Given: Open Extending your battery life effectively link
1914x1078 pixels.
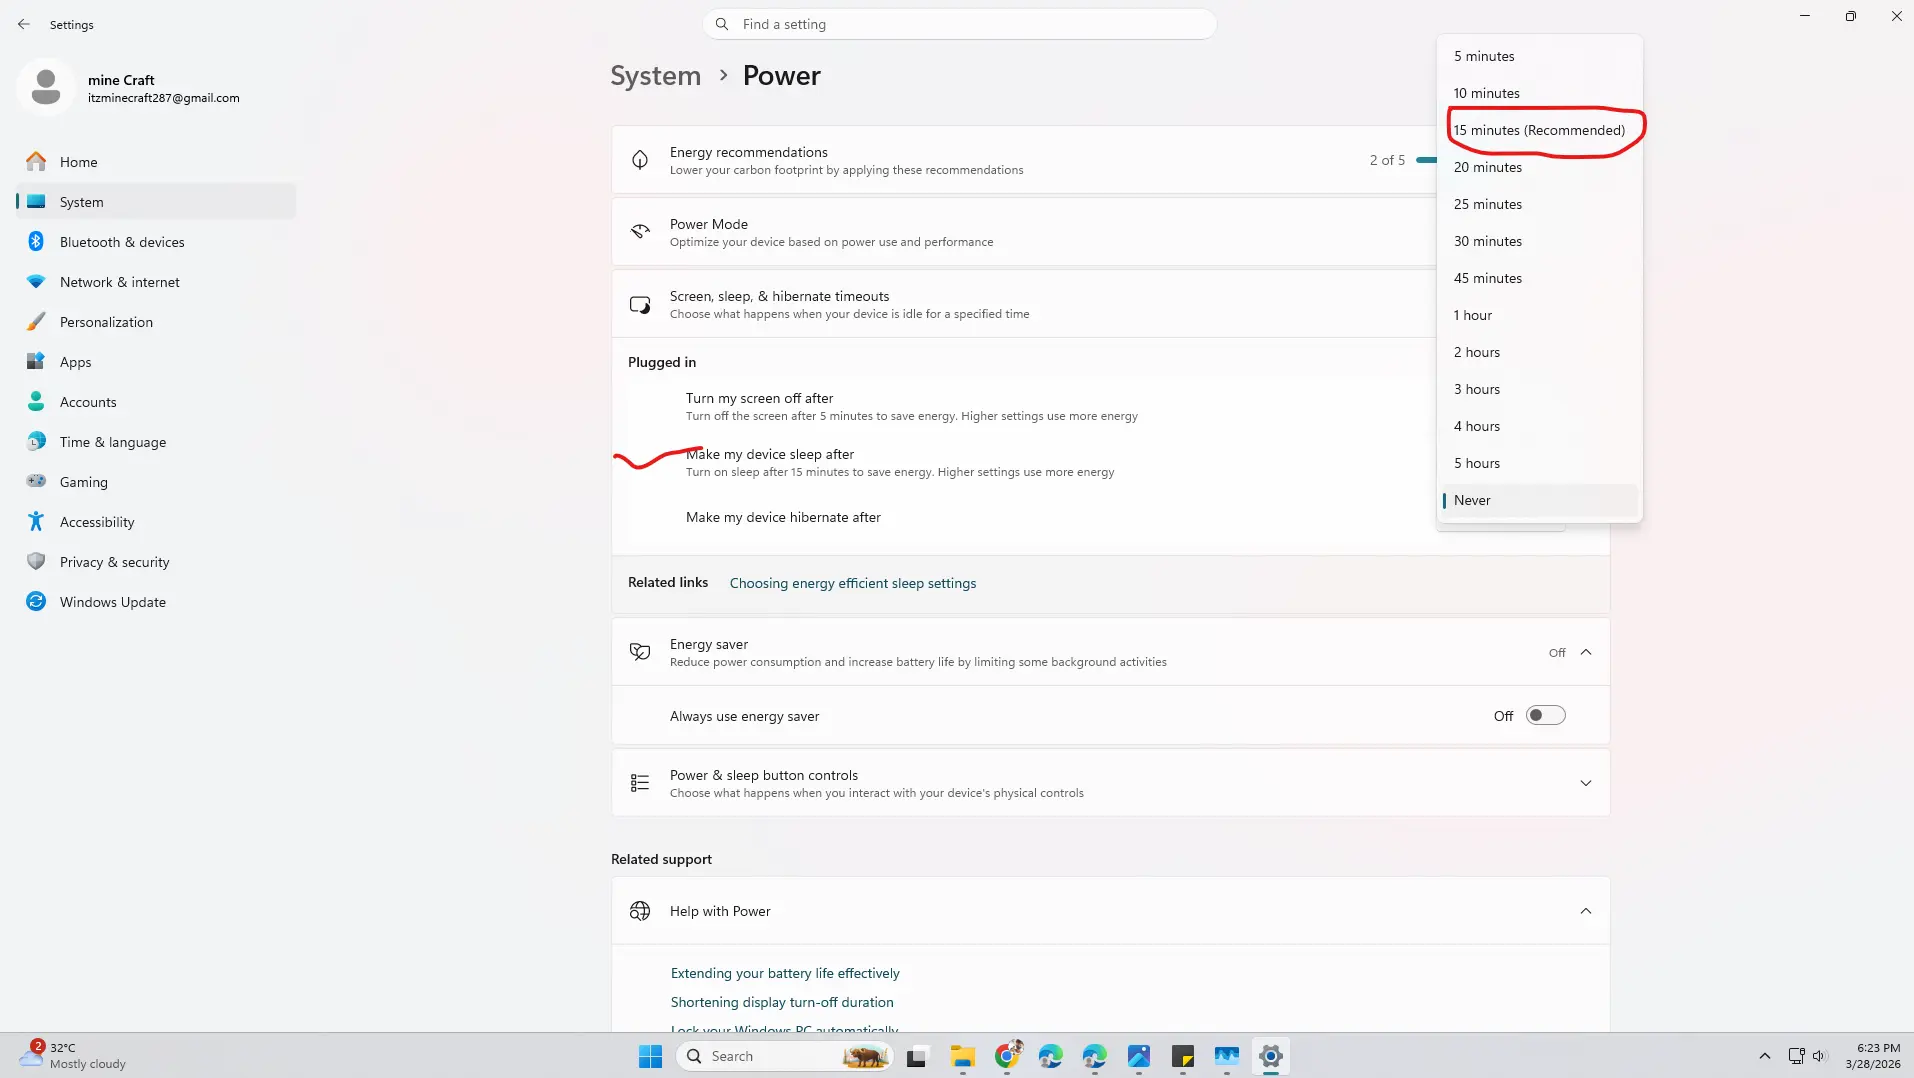Looking at the screenshot, I should click(x=784, y=973).
